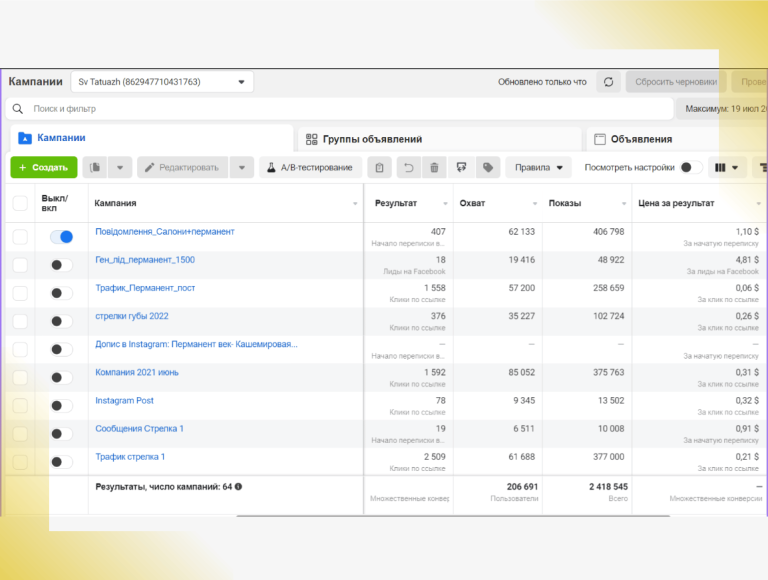Switch on стрелки губы 2022 campaign
768x580 pixels.
tap(62, 321)
